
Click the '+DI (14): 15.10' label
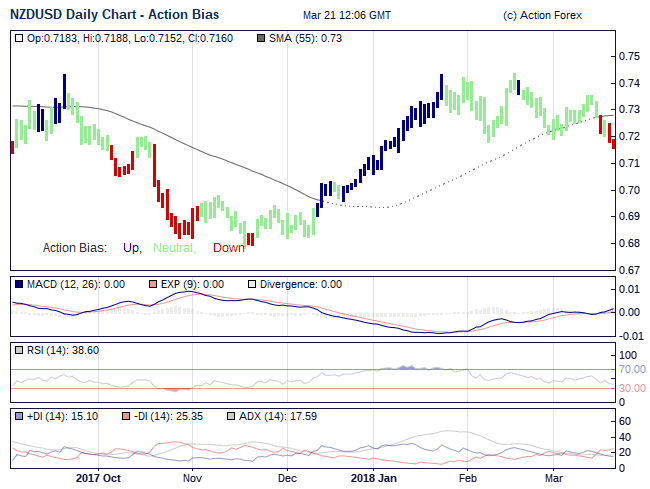click(x=62, y=416)
